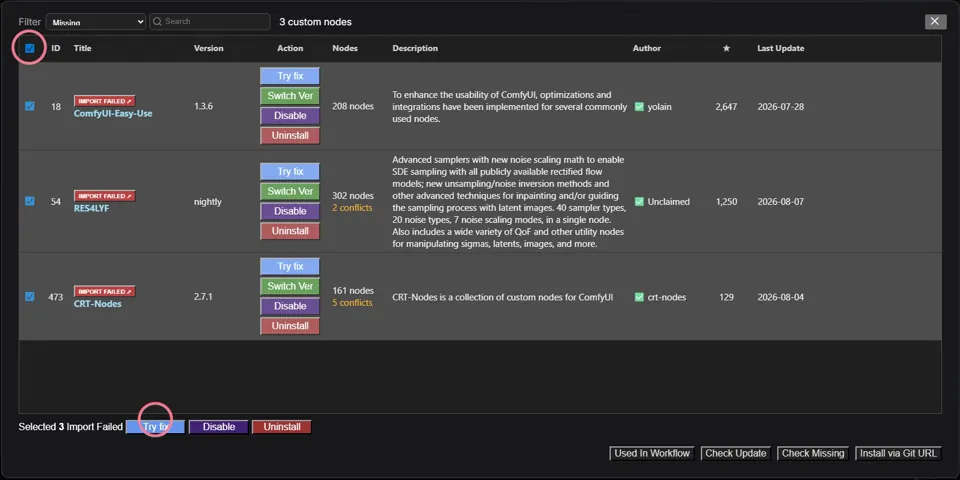Click the Used In Workflow button
This screenshot has width=960, height=480.
pyautogui.click(x=652, y=453)
